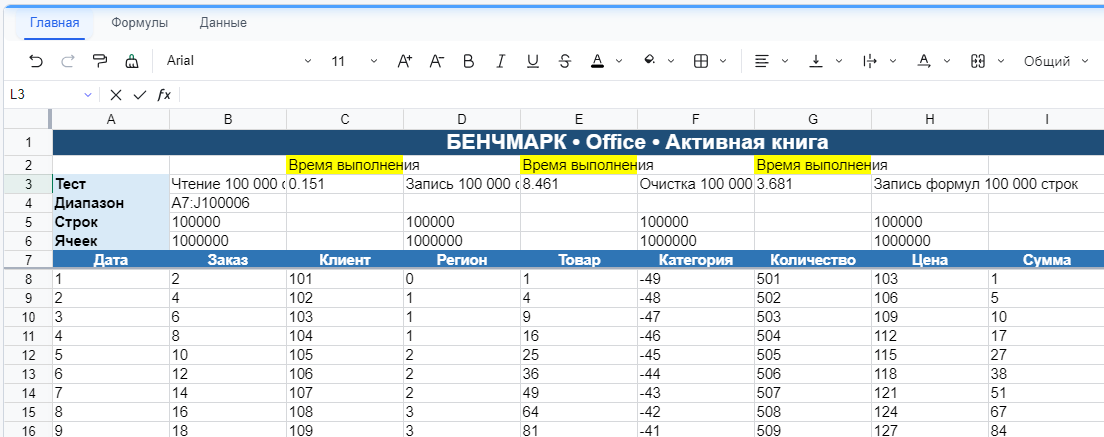Image resolution: width=1104 pixels, height=437 pixels.
Task: Undo the last action
Action: pos(35,61)
